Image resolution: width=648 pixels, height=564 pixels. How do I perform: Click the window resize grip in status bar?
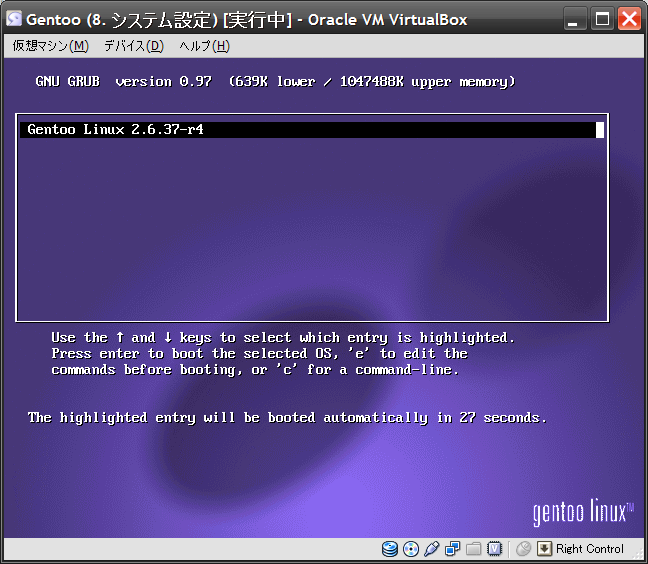(638, 554)
